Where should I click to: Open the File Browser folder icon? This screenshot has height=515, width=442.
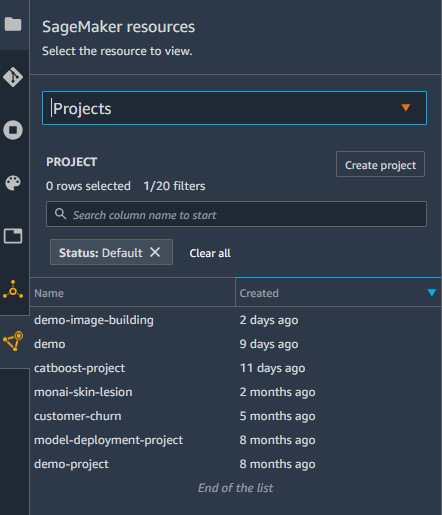13,24
